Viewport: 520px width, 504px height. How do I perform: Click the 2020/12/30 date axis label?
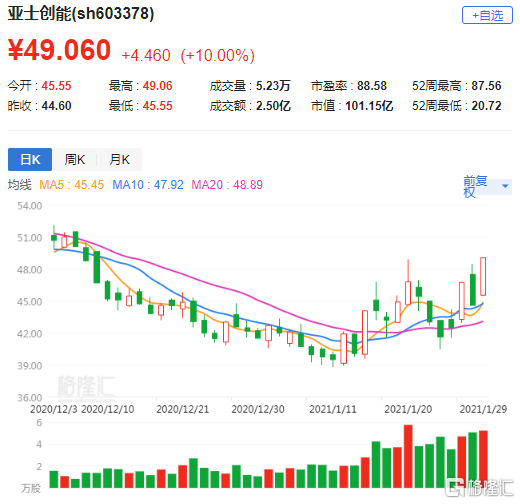(258, 409)
